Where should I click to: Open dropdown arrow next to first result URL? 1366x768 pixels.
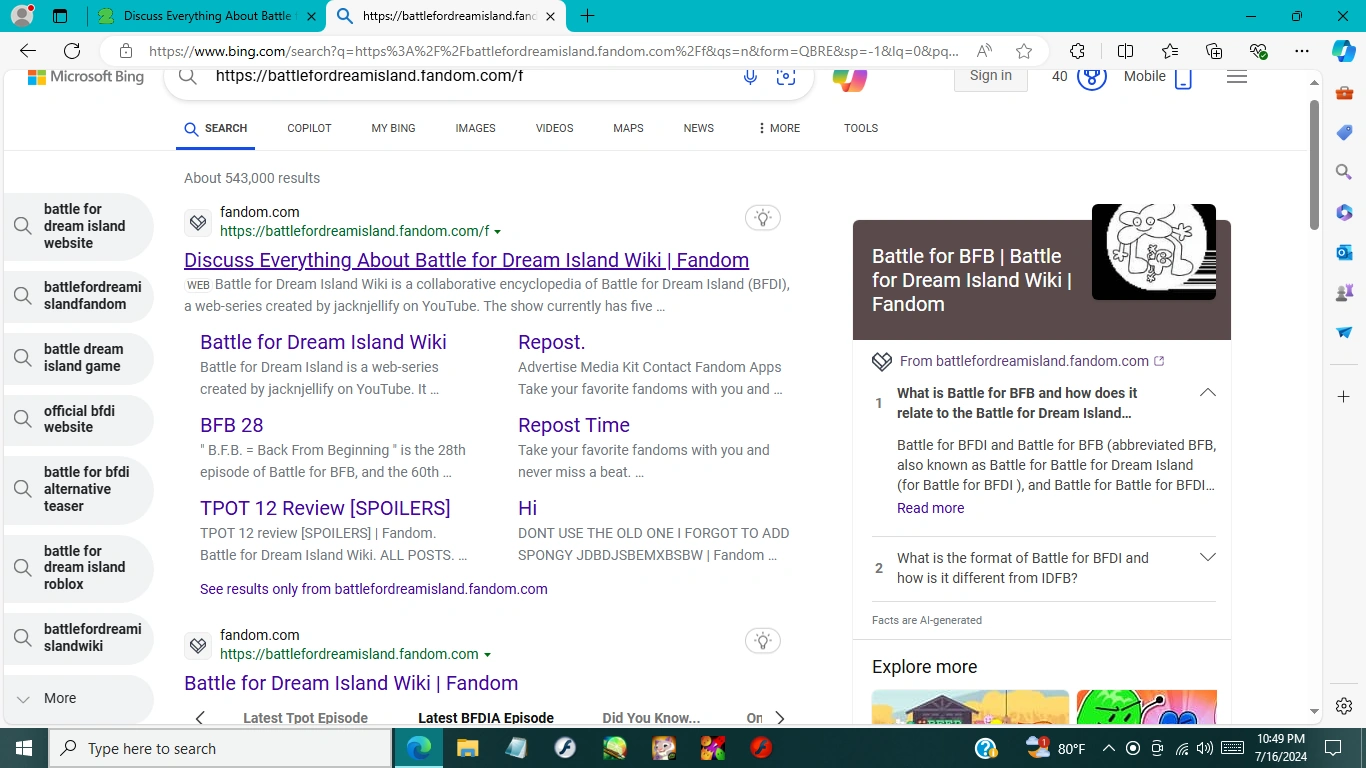coord(498,232)
